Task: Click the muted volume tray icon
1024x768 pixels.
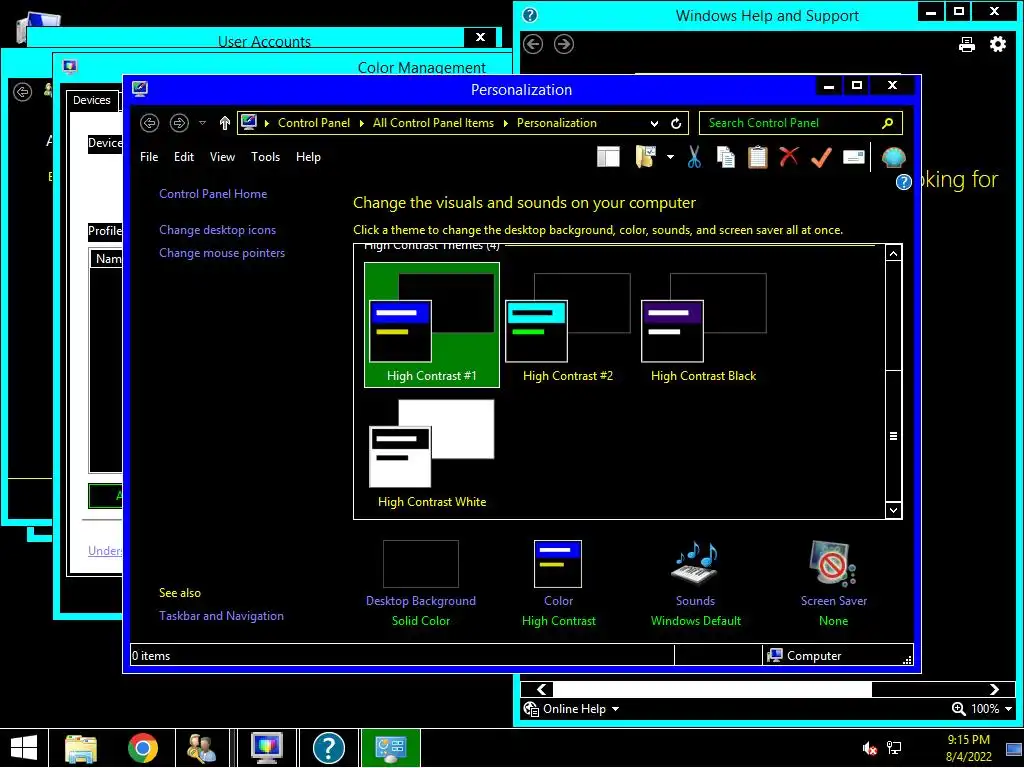Action: point(869,748)
